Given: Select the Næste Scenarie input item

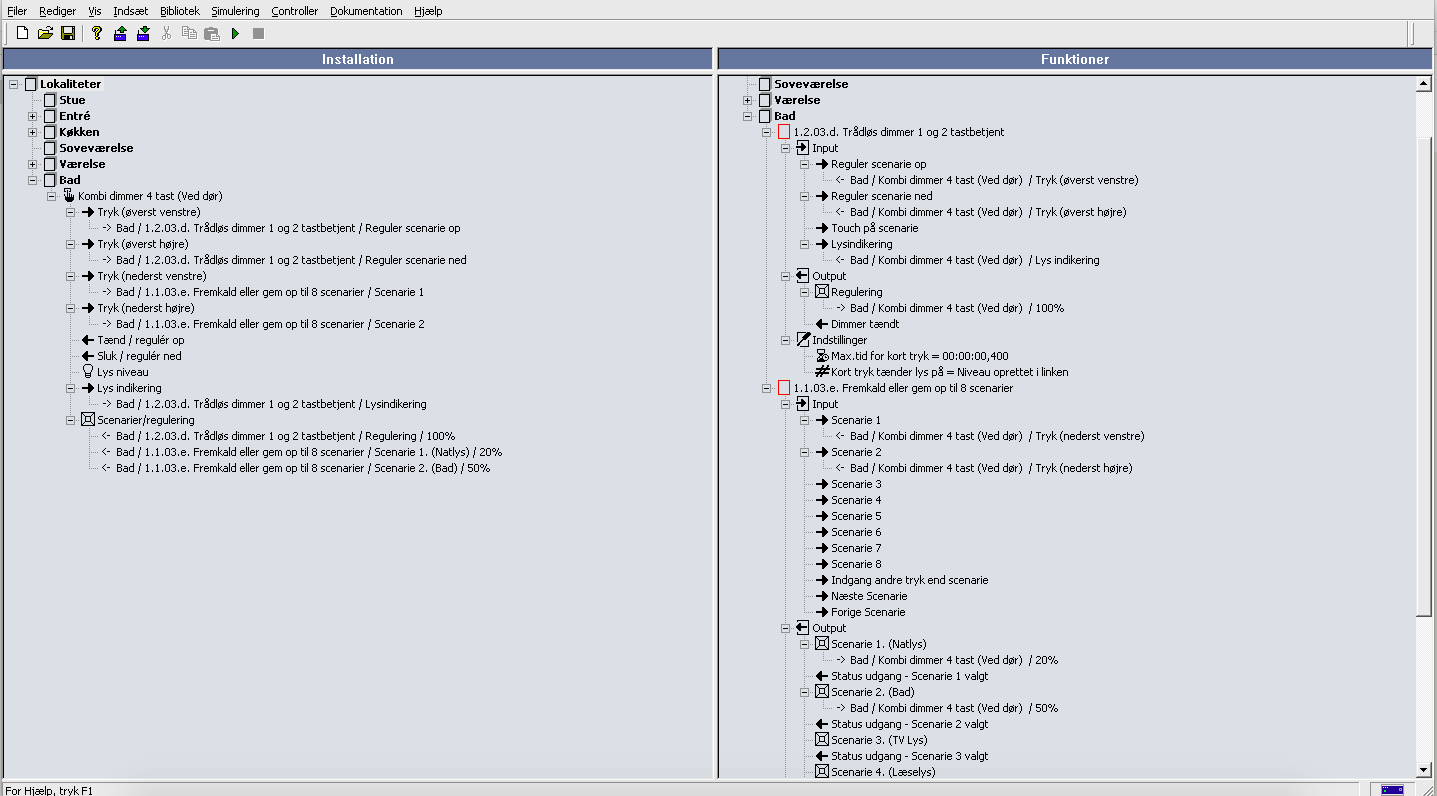Looking at the screenshot, I should click(x=869, y=596).
